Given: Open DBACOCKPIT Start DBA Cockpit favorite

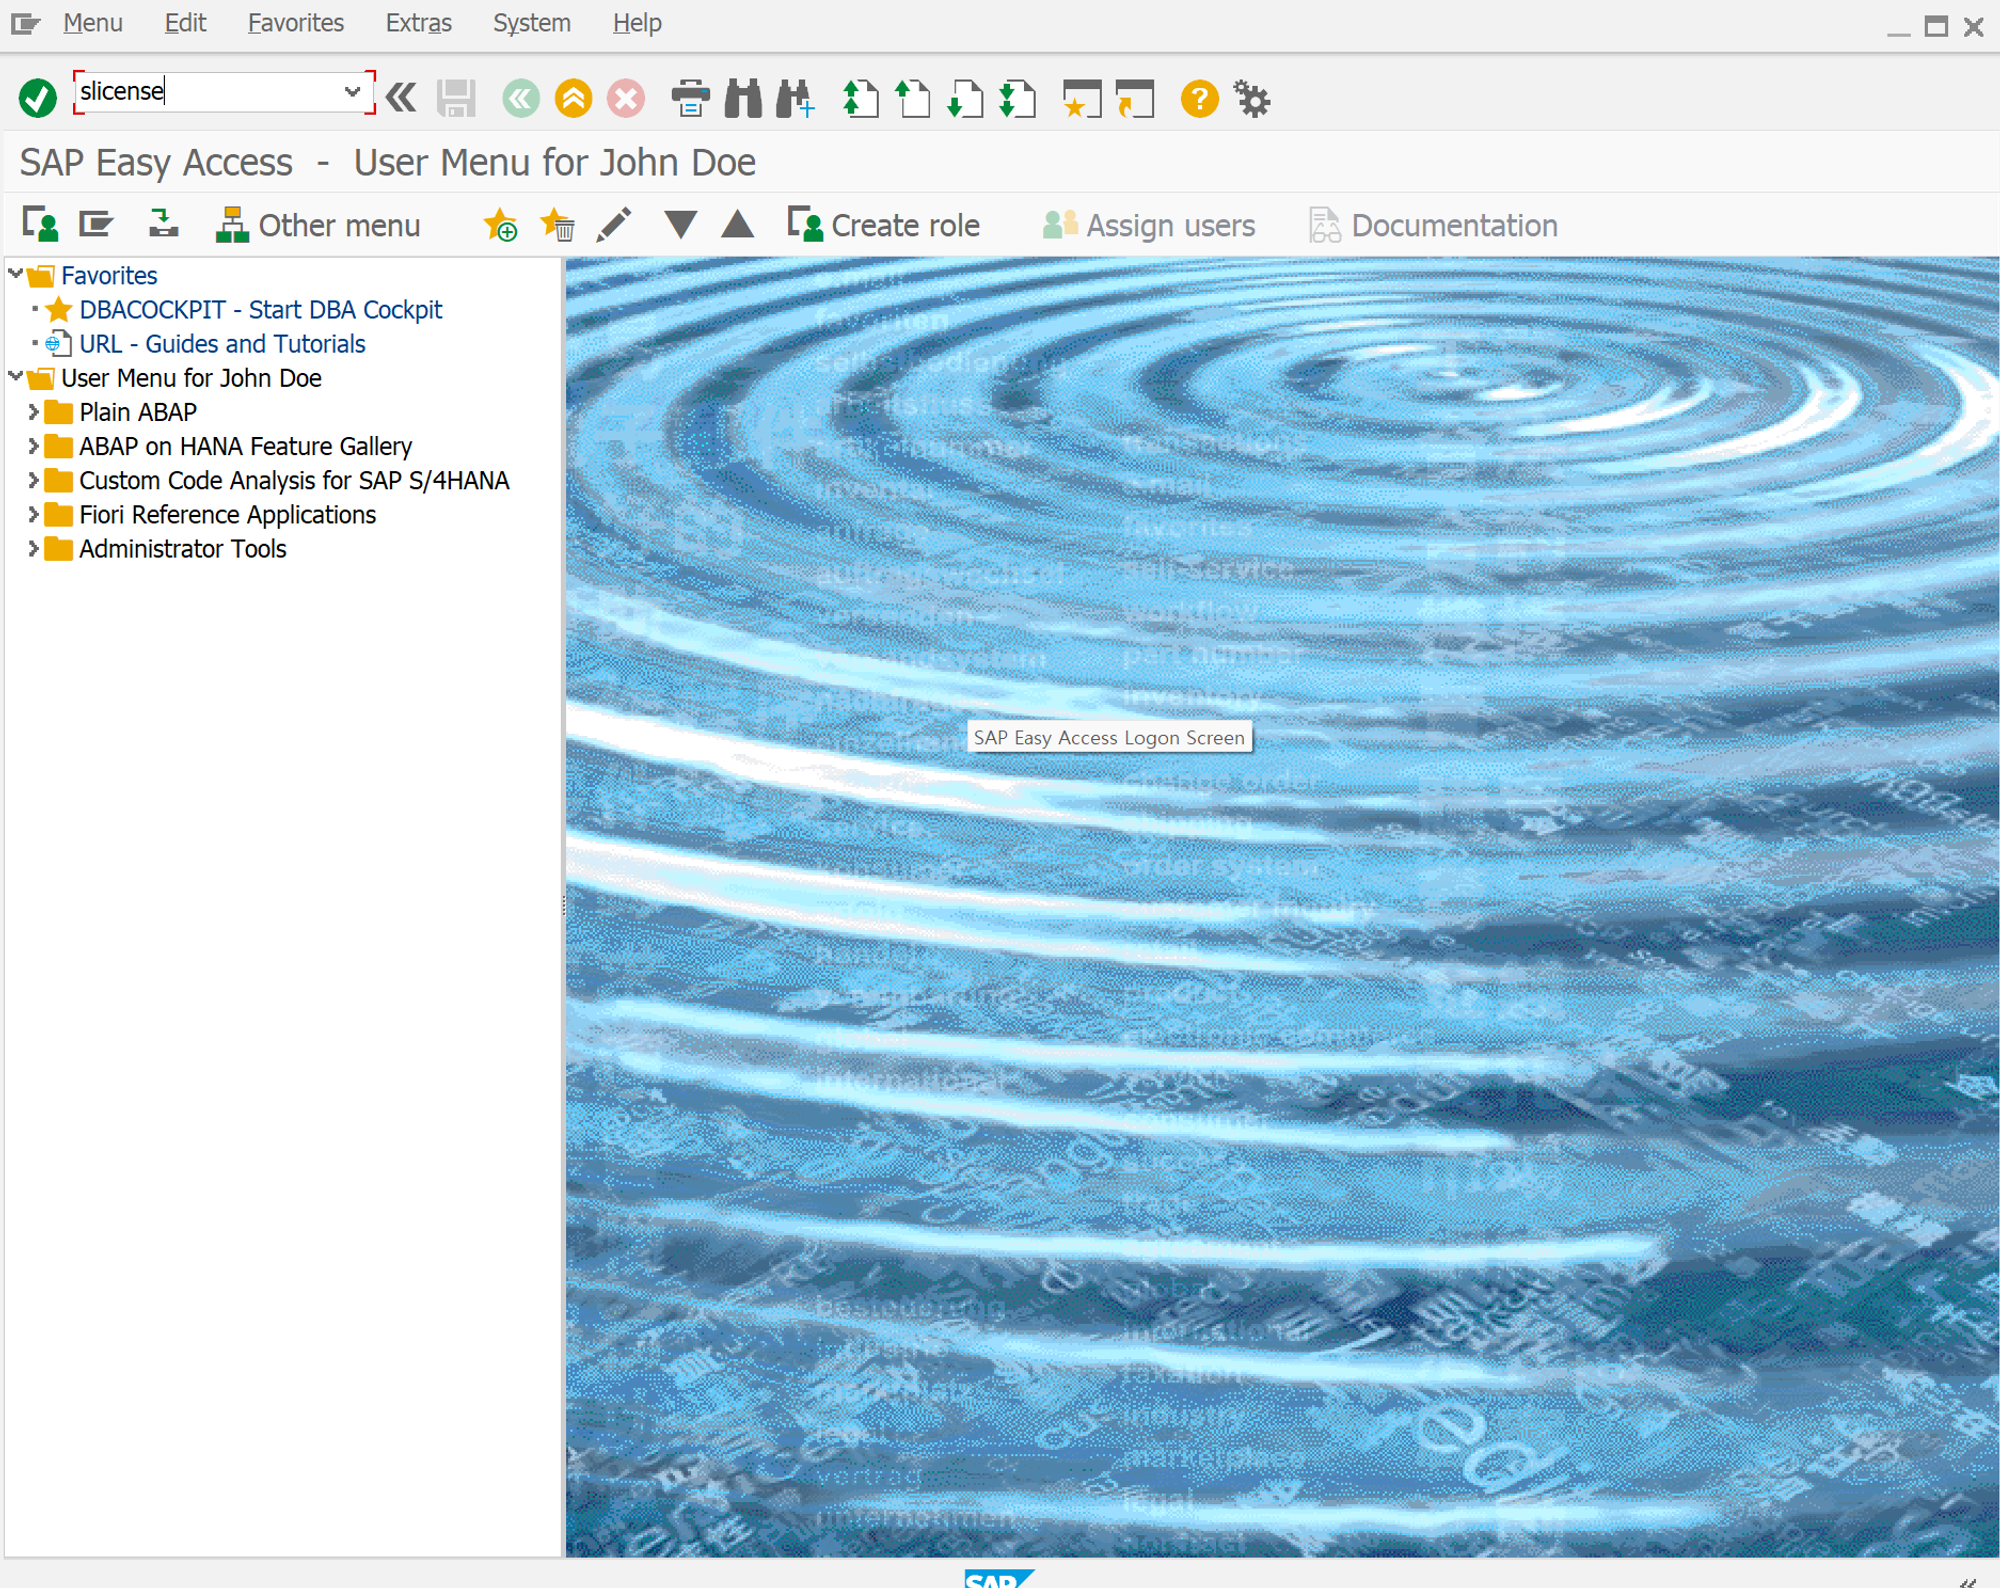Looking at the screenshot, I should [260, 310].
